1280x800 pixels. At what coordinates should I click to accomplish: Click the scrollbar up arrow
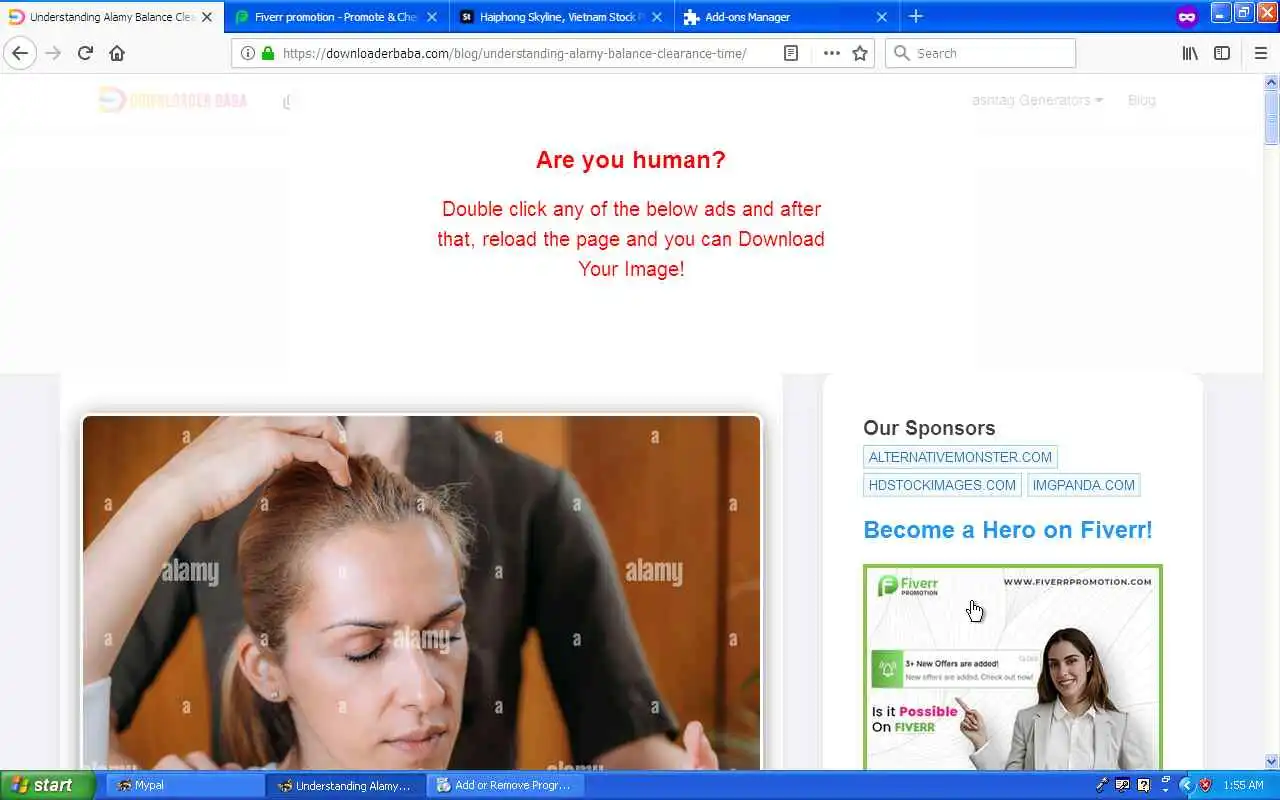click(1272, 82)
